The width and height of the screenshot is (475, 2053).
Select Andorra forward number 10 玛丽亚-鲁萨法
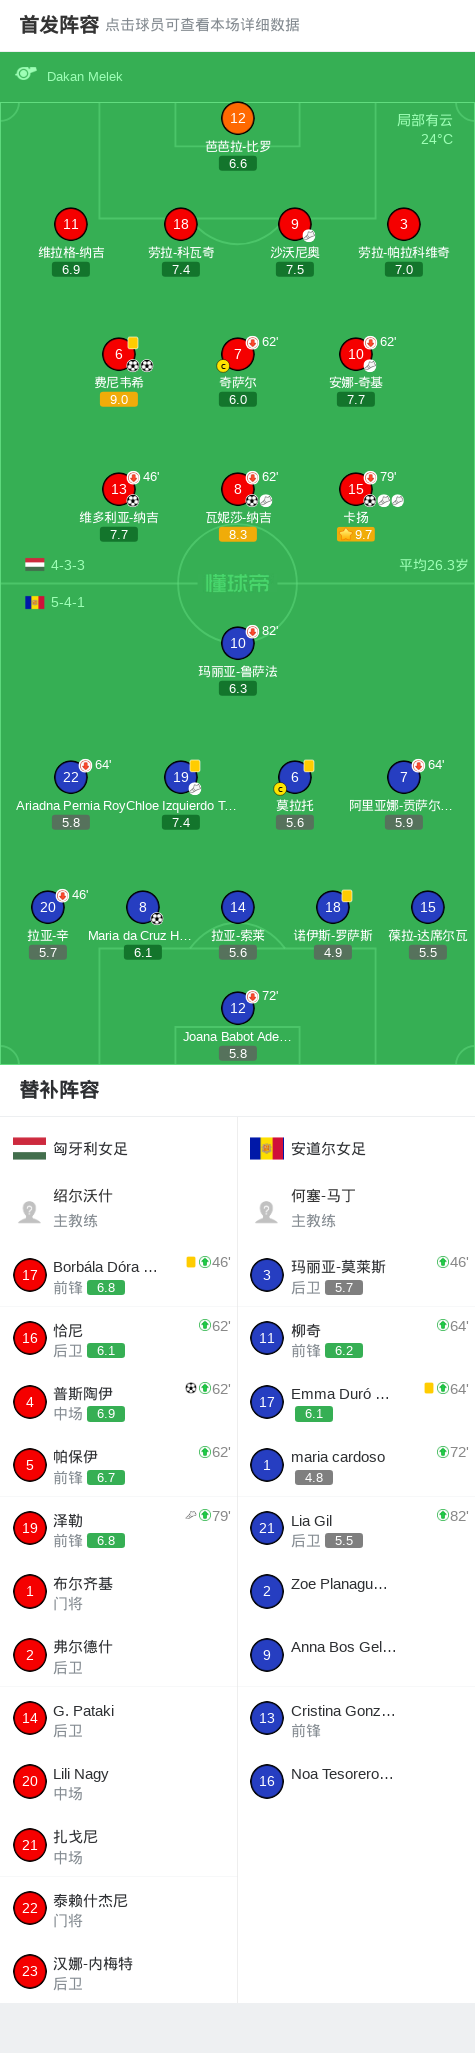click(238, 643)
